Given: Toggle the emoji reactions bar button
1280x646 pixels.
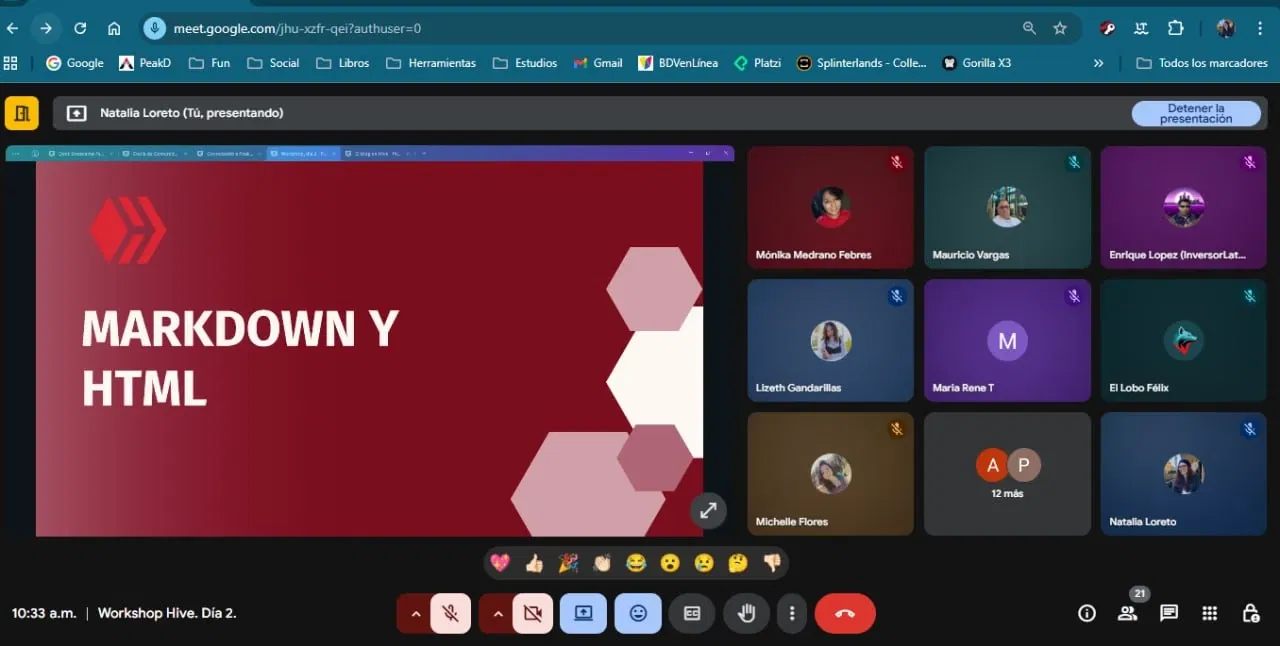Looking at the screenshot, I should pos(638,614).
